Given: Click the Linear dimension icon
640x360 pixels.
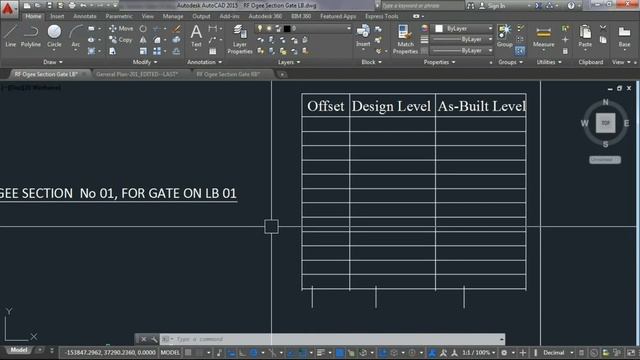Looking at the screenshot, I should pos(213,29).
